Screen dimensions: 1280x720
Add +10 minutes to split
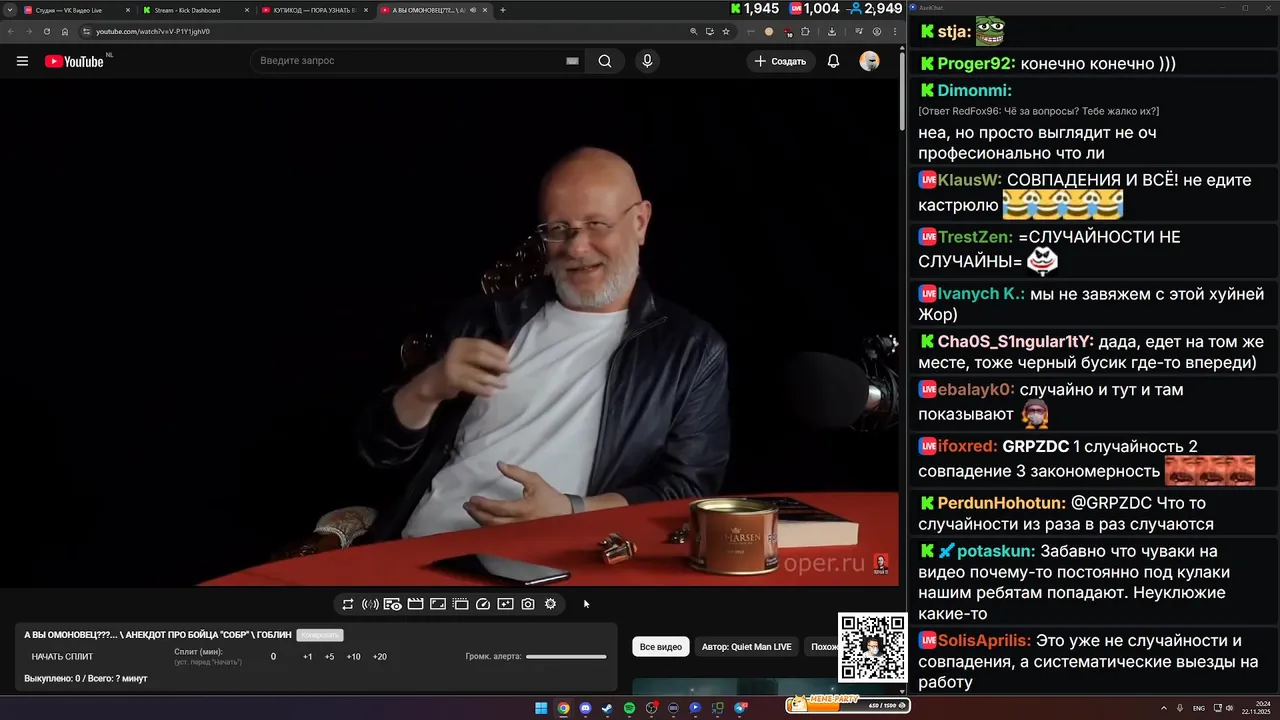point(354,657)
